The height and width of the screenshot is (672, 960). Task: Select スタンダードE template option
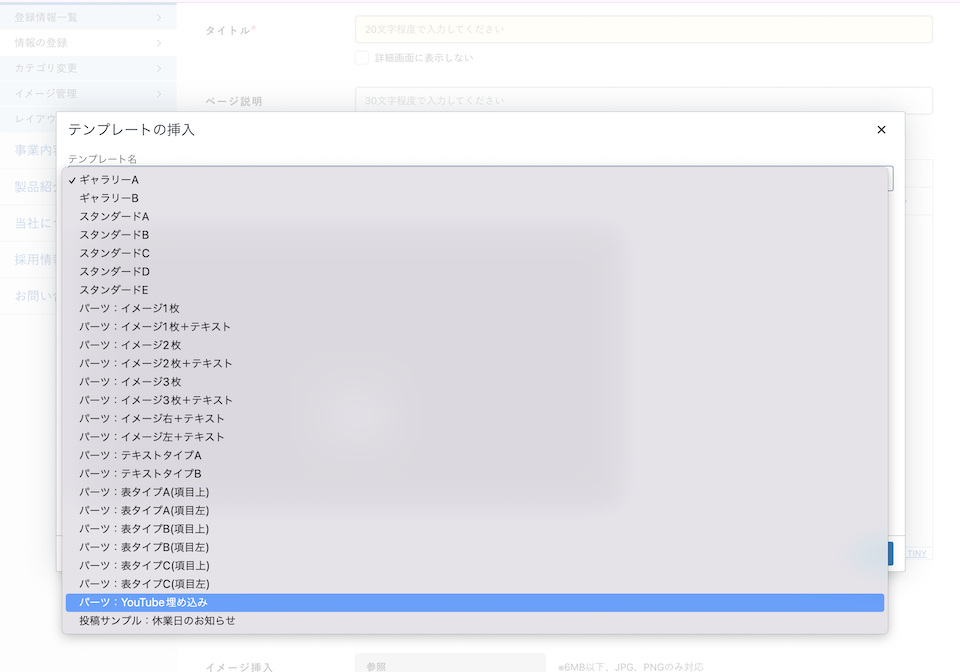point(115,290)
